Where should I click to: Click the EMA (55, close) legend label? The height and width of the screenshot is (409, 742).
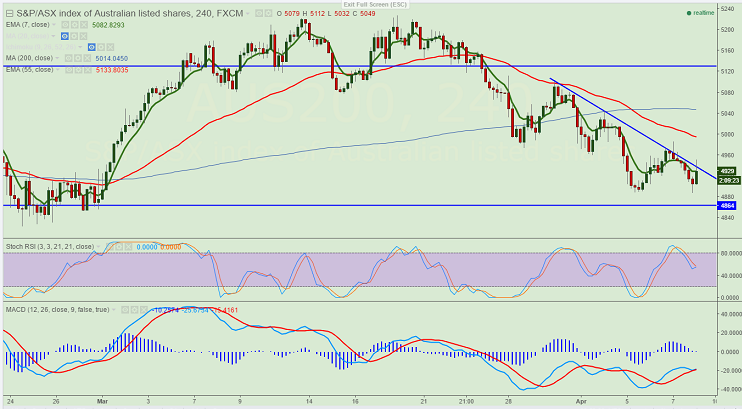pyautogui.click(x=29, y=70)
